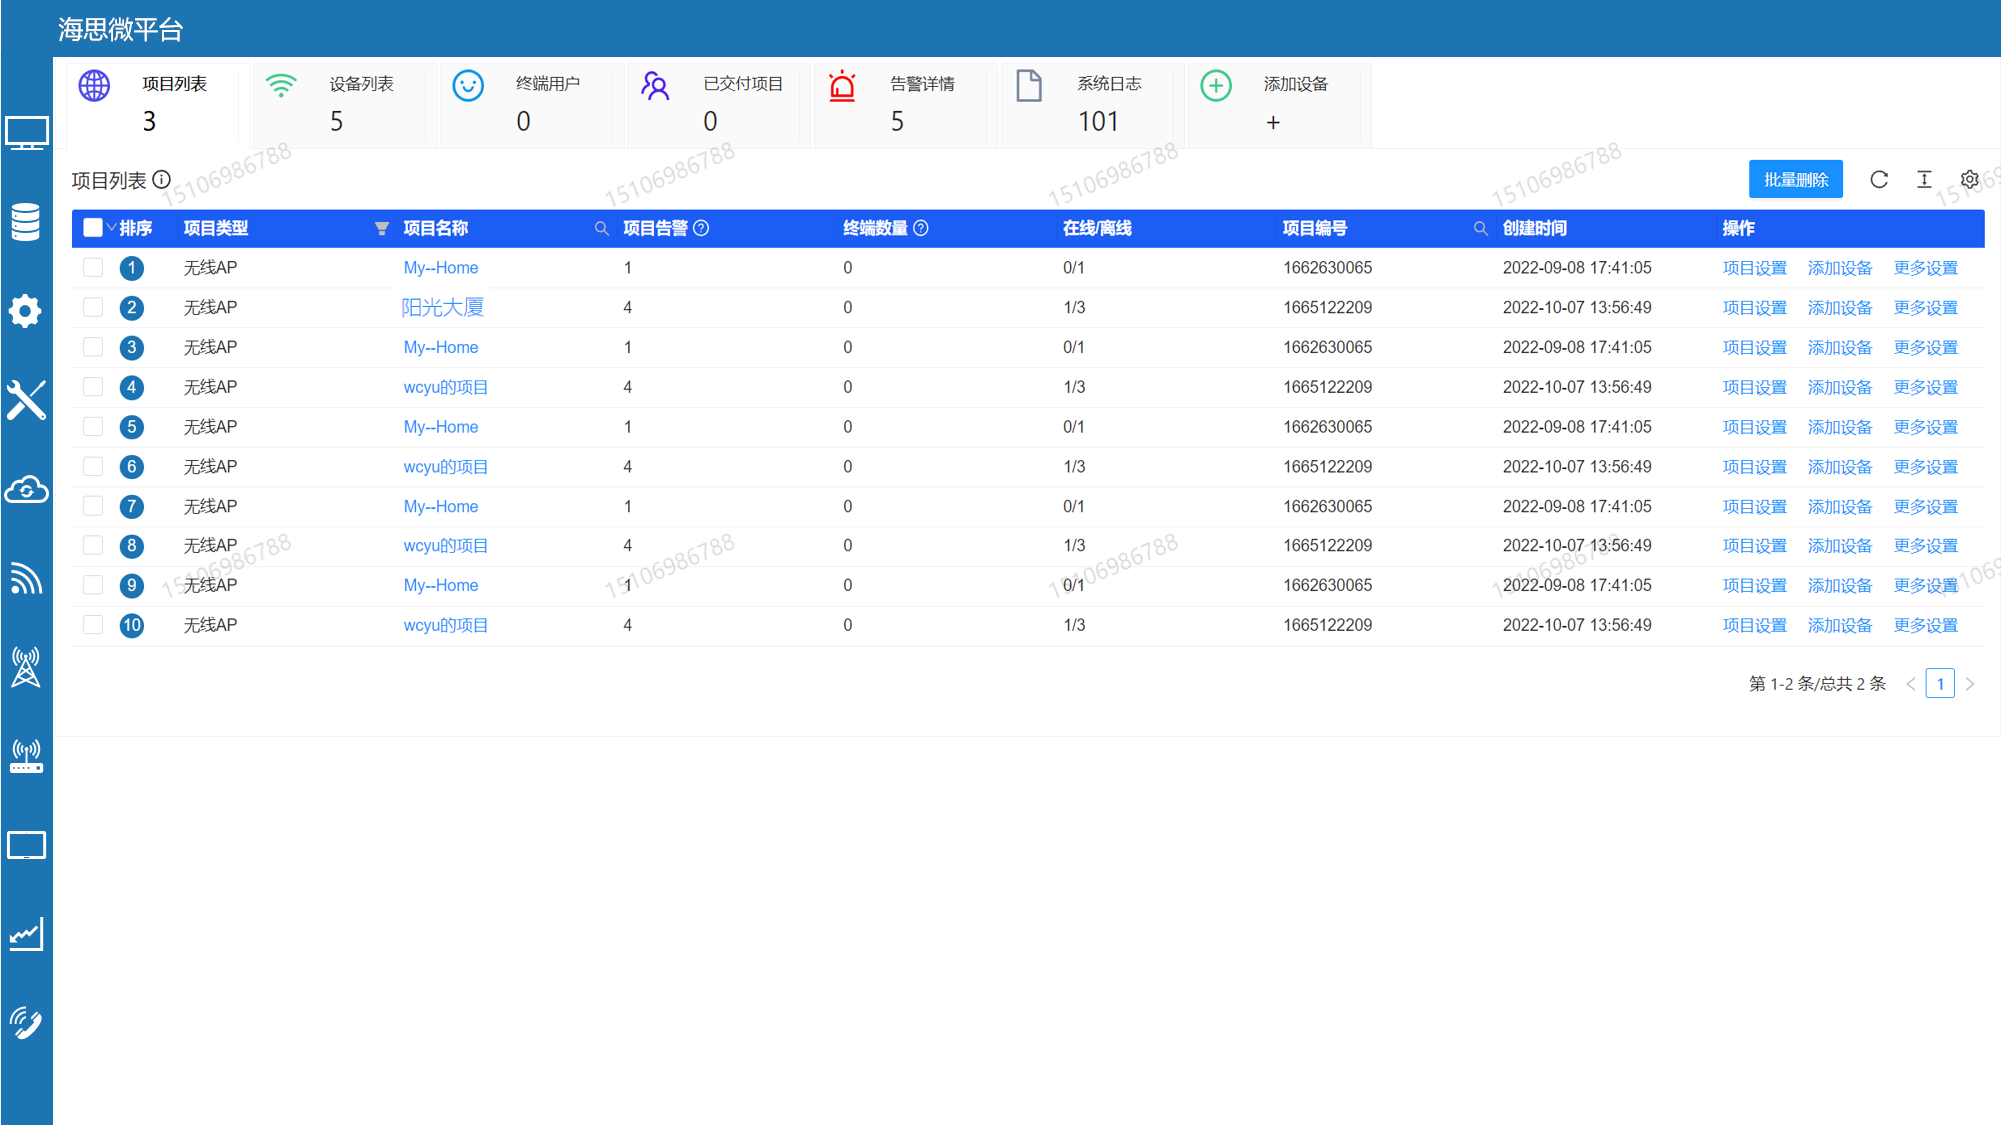The image size is (2001, 1125).
Task: Open the database icon in the left sidebar
Action: 26,222
